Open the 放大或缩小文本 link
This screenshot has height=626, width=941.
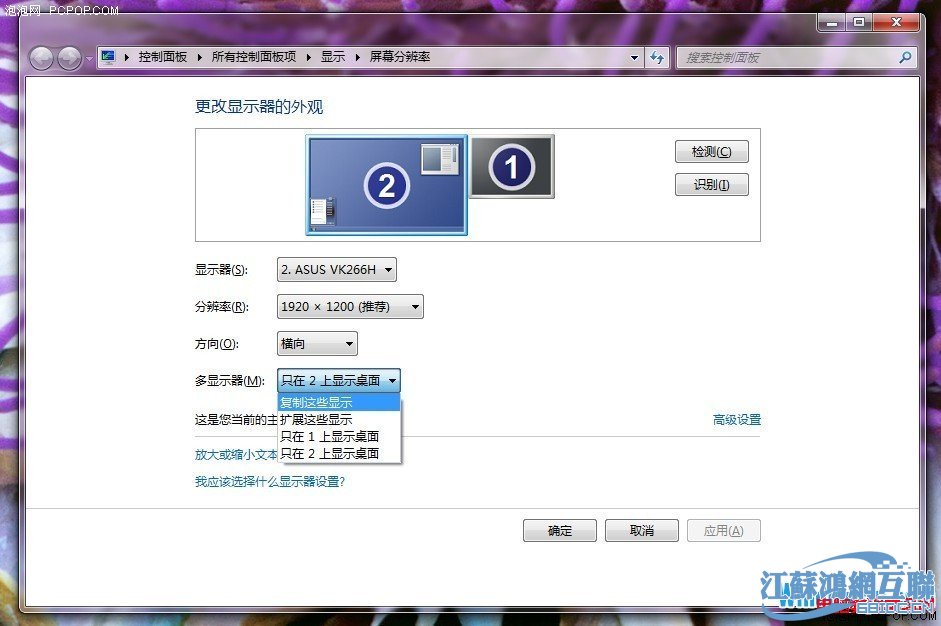click(236, 454)
